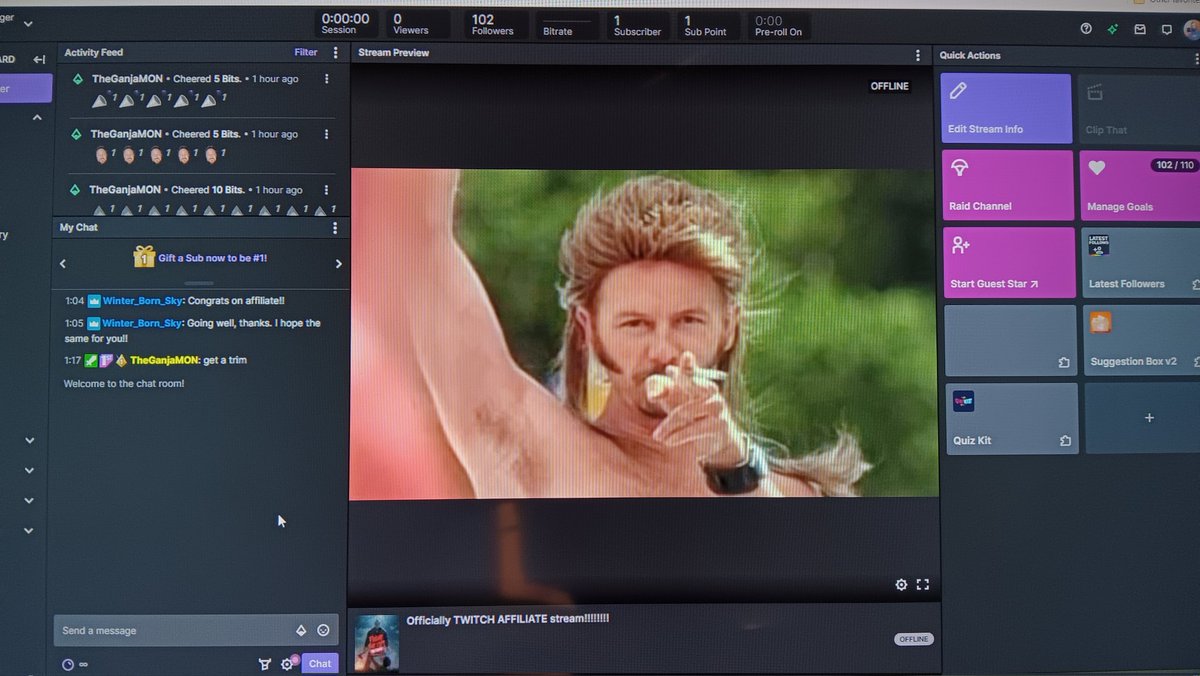Open Activity Feed three-dot options
Image resolution: width=1200 pixels, height=676 pixels.
[x=335, y=52]
